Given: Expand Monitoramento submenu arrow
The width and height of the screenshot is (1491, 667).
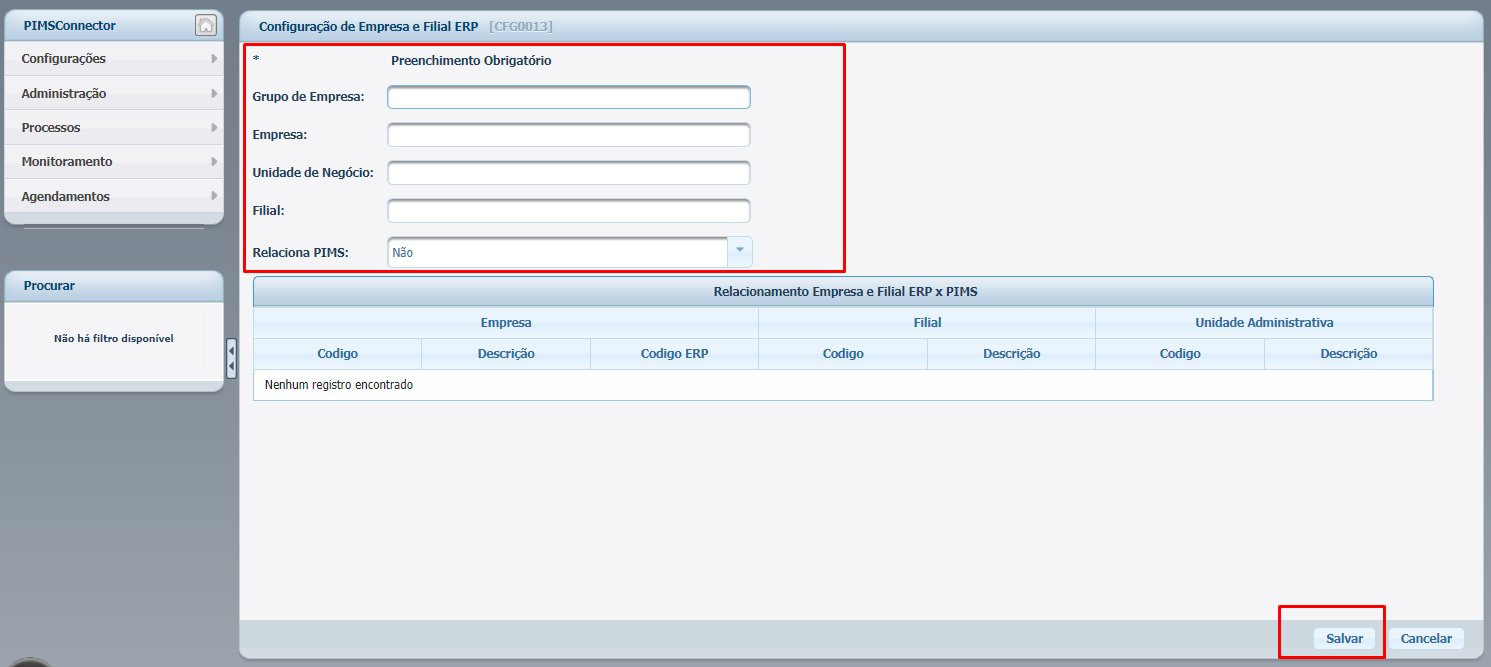Looking at the screenshot, I should pos(214,161).
